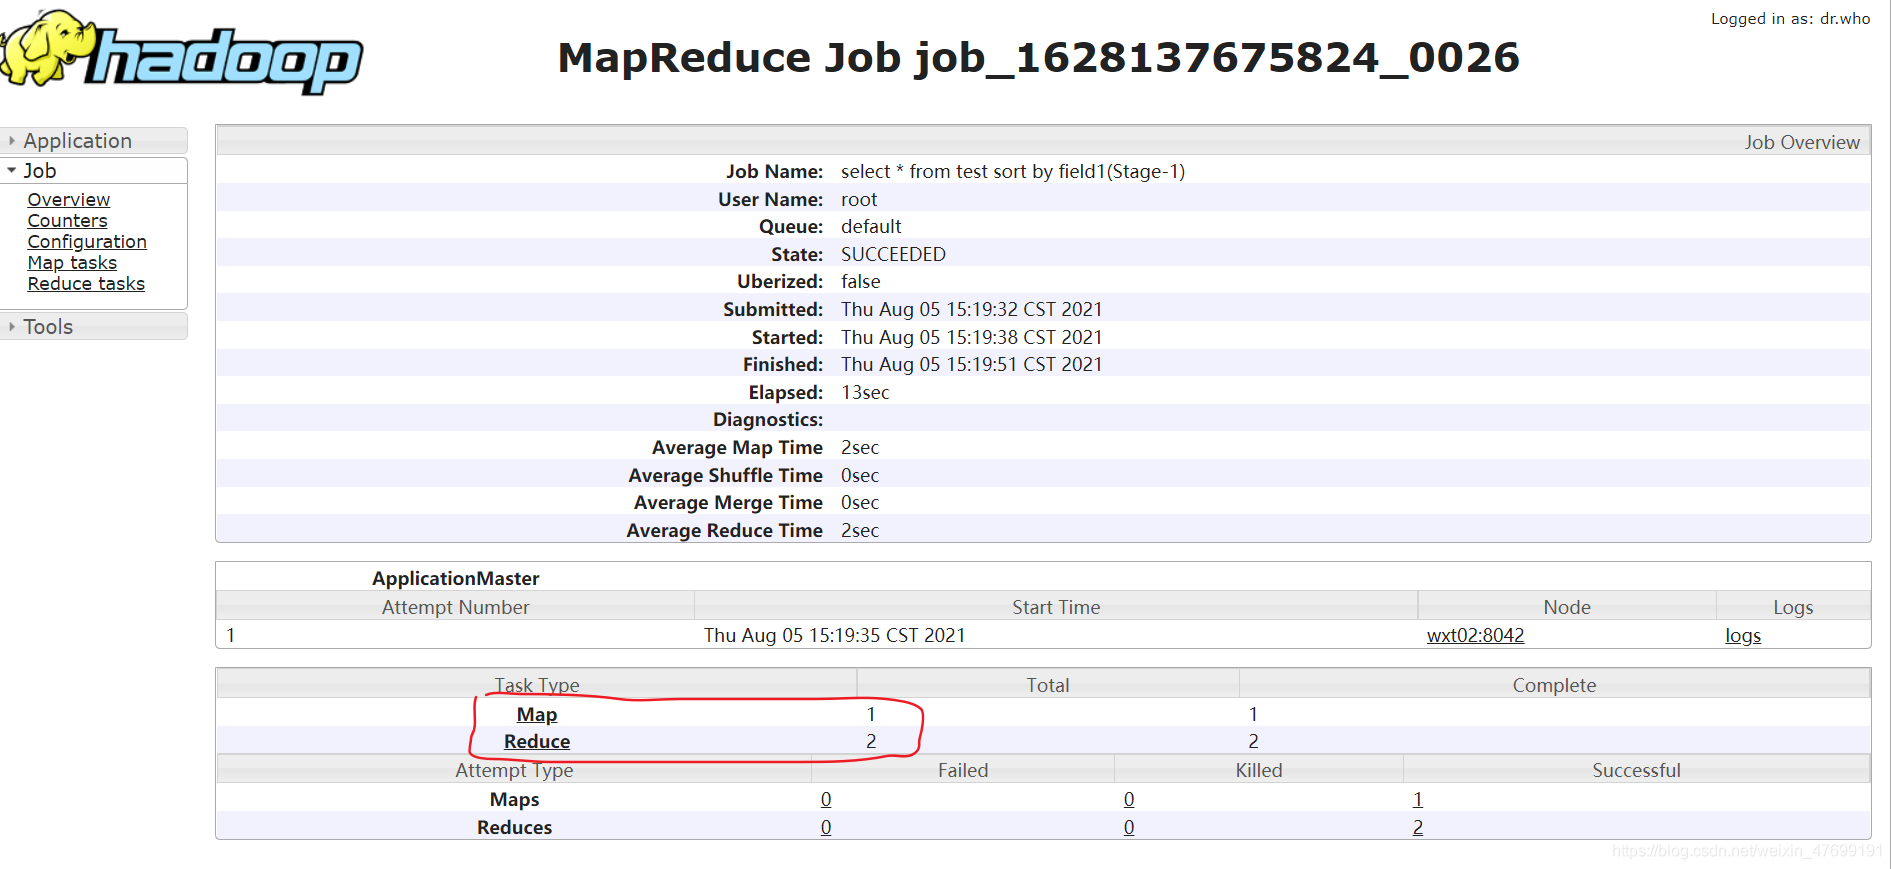The image size is (1891, 869).
Task: Select the SUCCEEDED state value
Action: 893,255
